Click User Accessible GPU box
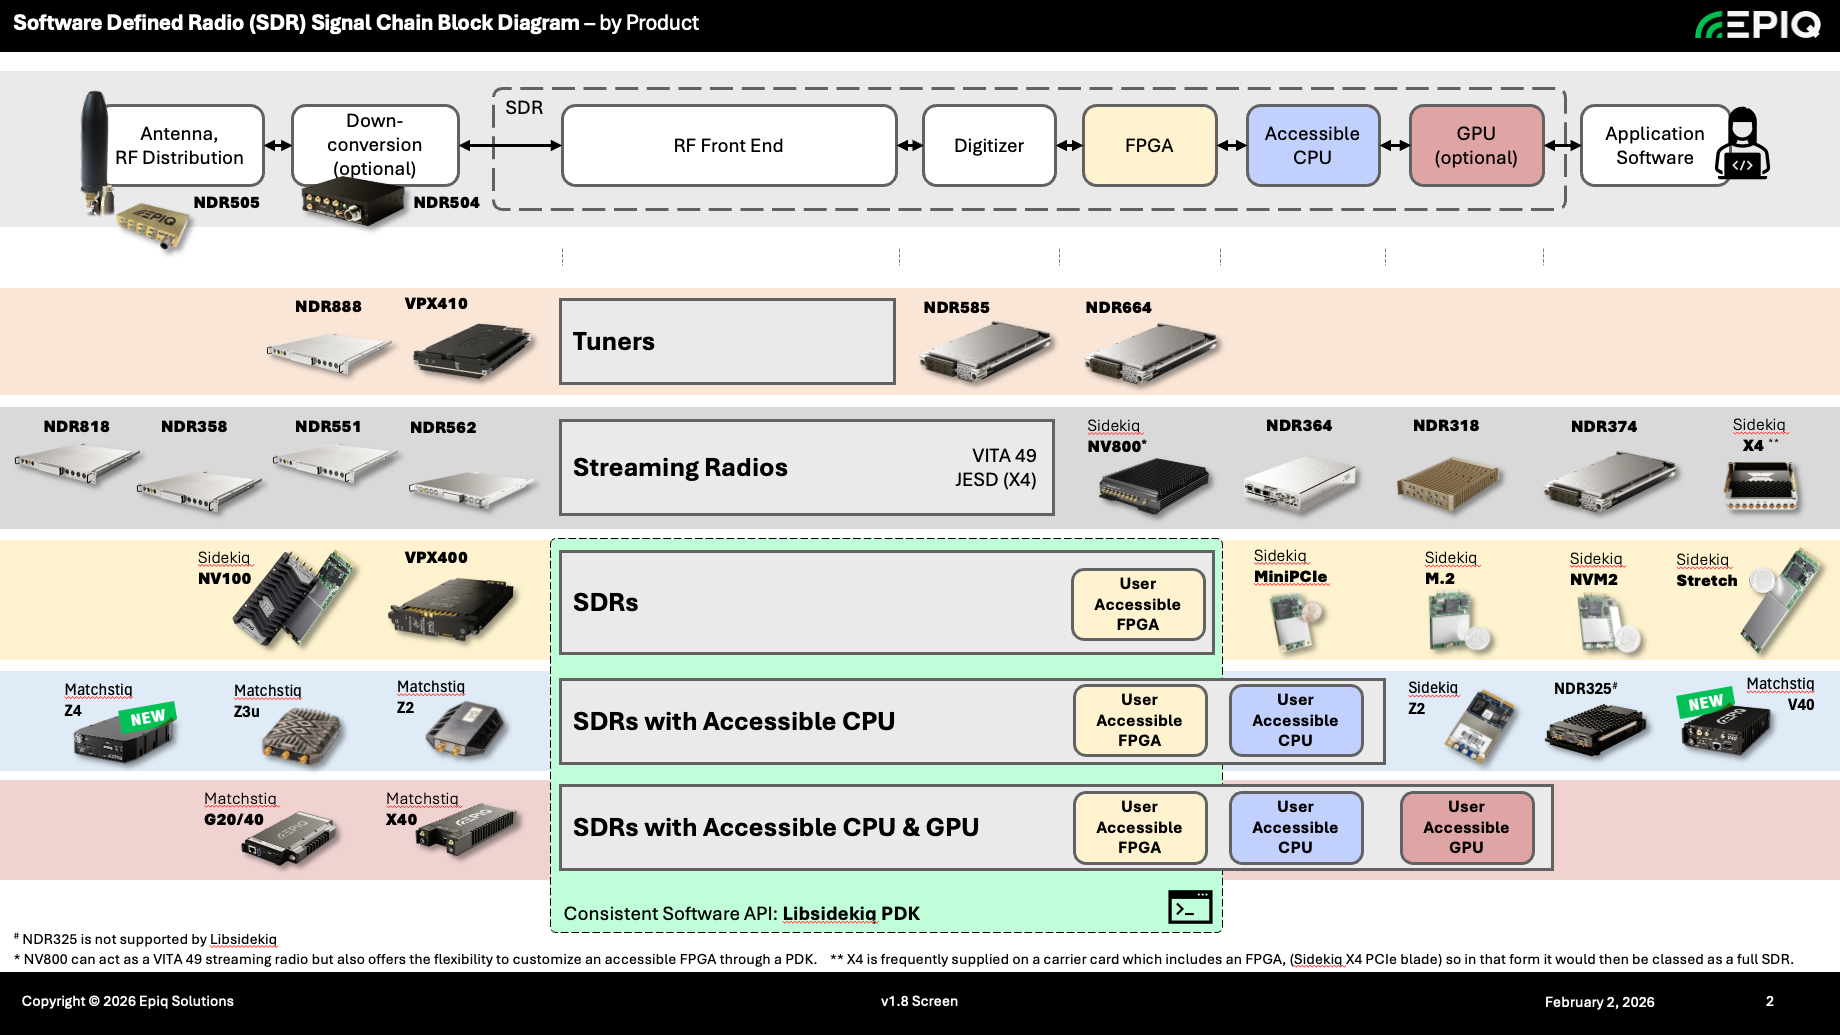Screen dimensions: 1840x1035 [x=1467, y=827]
